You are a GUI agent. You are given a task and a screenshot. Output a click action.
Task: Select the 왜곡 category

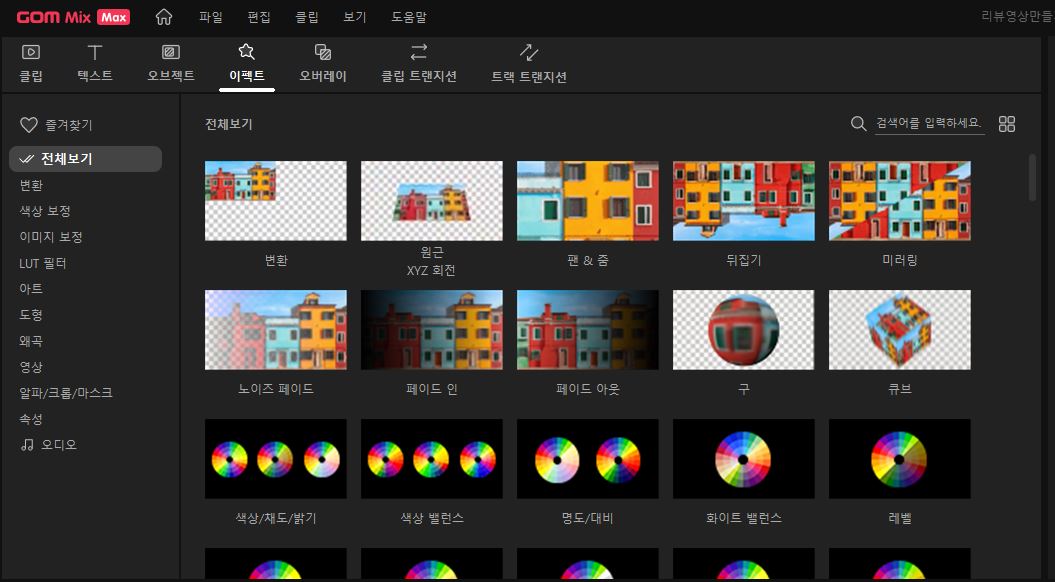tap(31, 341)
